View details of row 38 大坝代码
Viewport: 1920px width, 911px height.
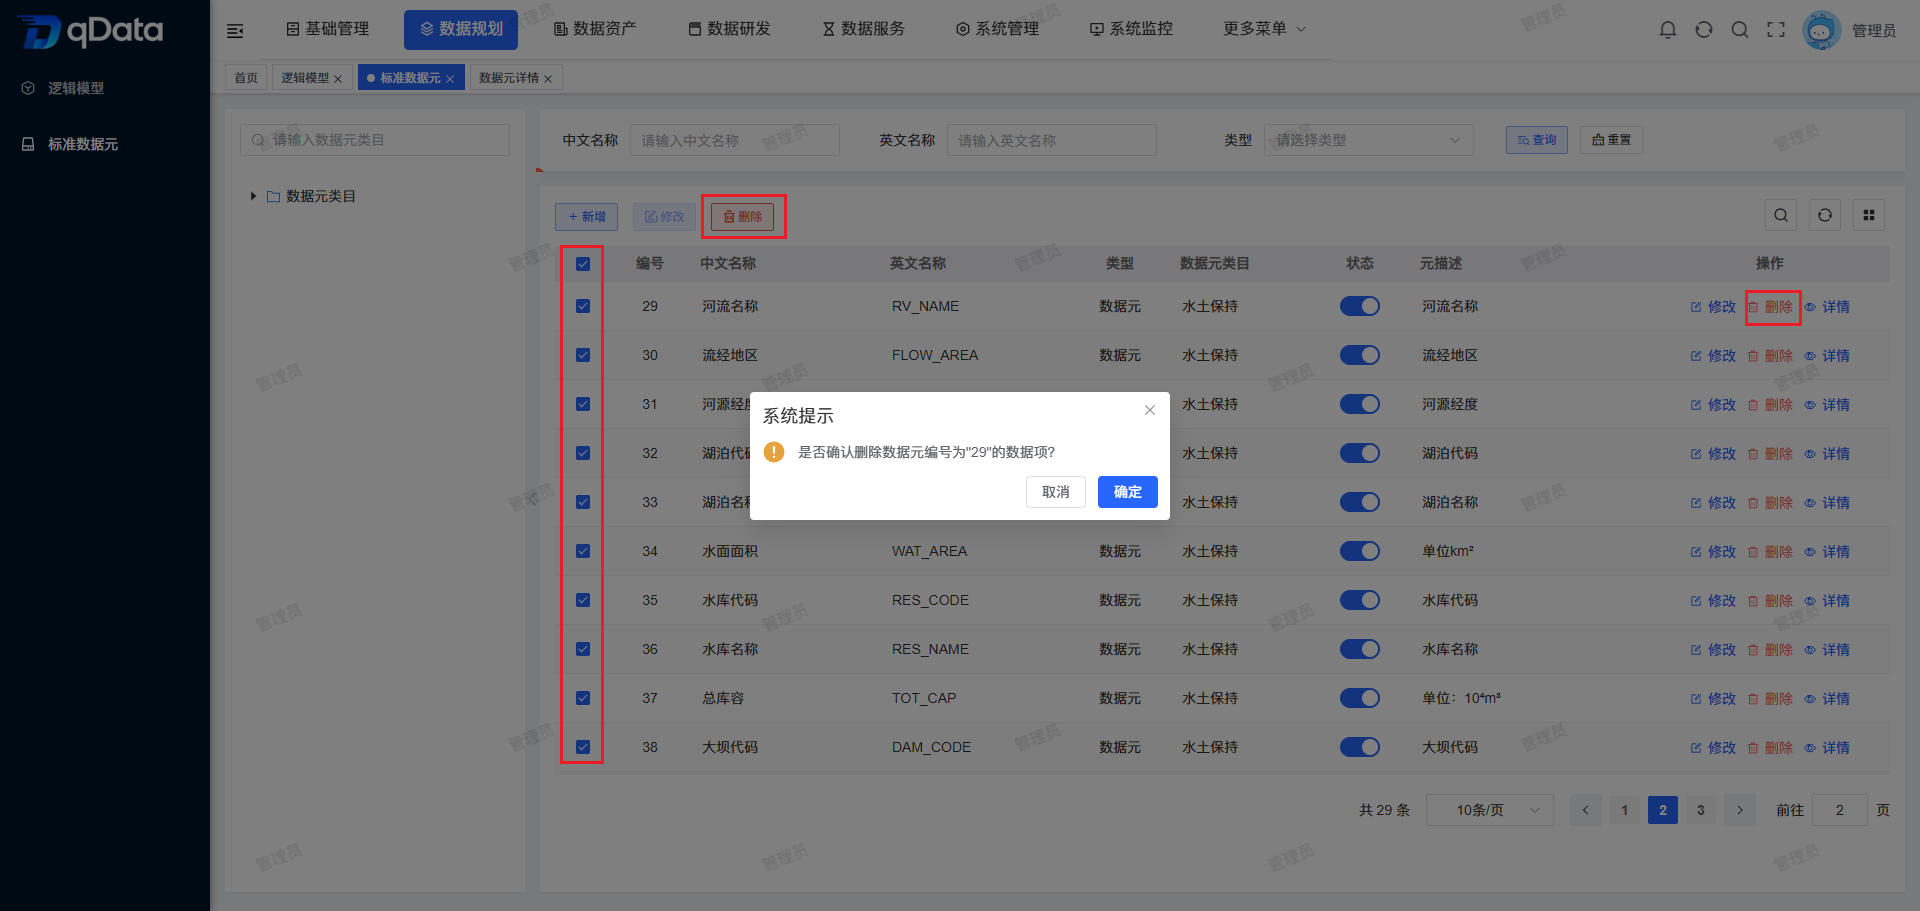pos(1827,748)
